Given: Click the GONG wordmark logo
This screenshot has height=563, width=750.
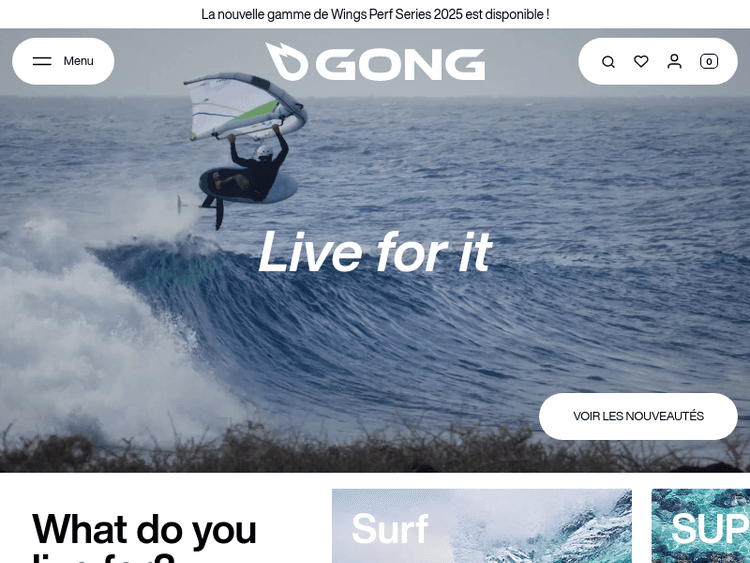Looking at the screenshot, I should click(x=400, y=64).
